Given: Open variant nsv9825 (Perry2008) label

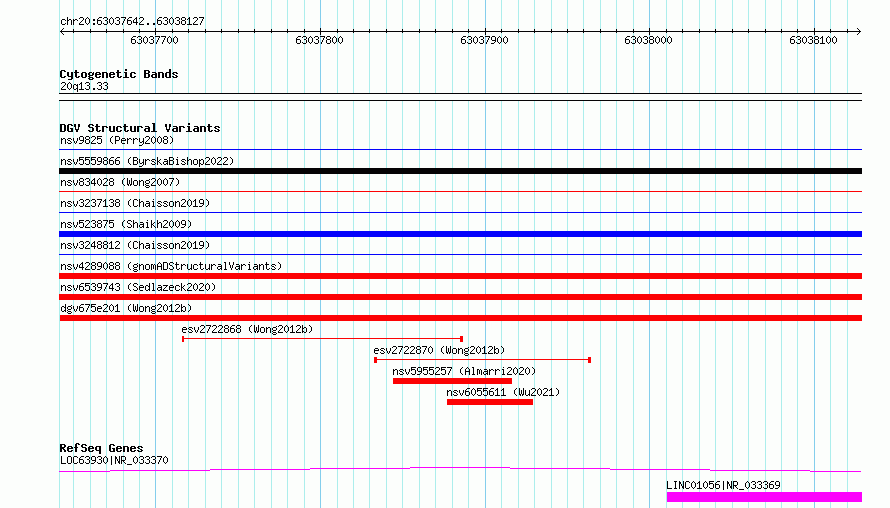Looking at the screenshot, I should [x=117, y=140].
